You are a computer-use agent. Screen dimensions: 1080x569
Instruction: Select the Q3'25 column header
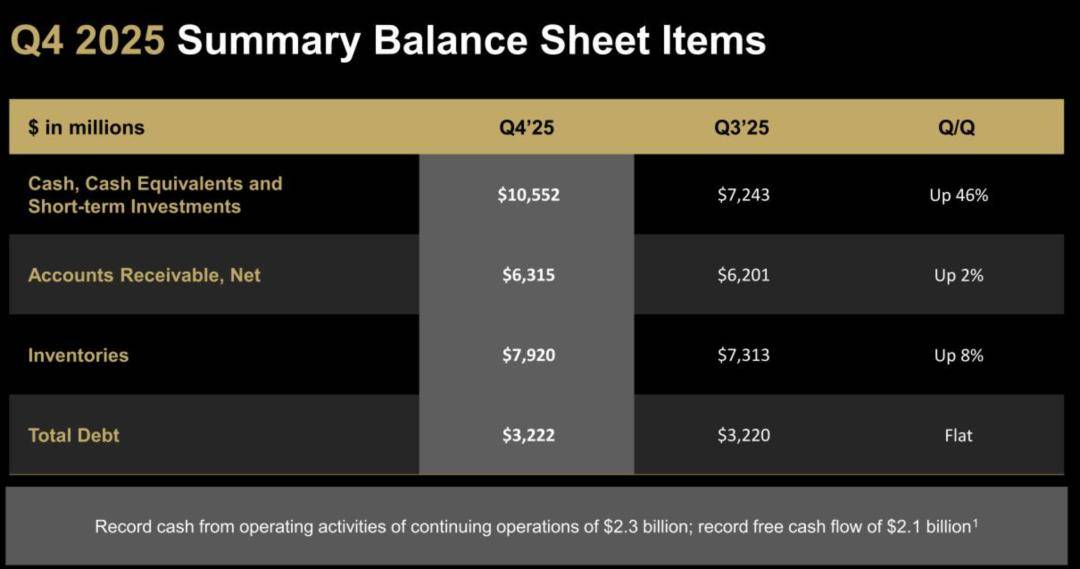742,127
